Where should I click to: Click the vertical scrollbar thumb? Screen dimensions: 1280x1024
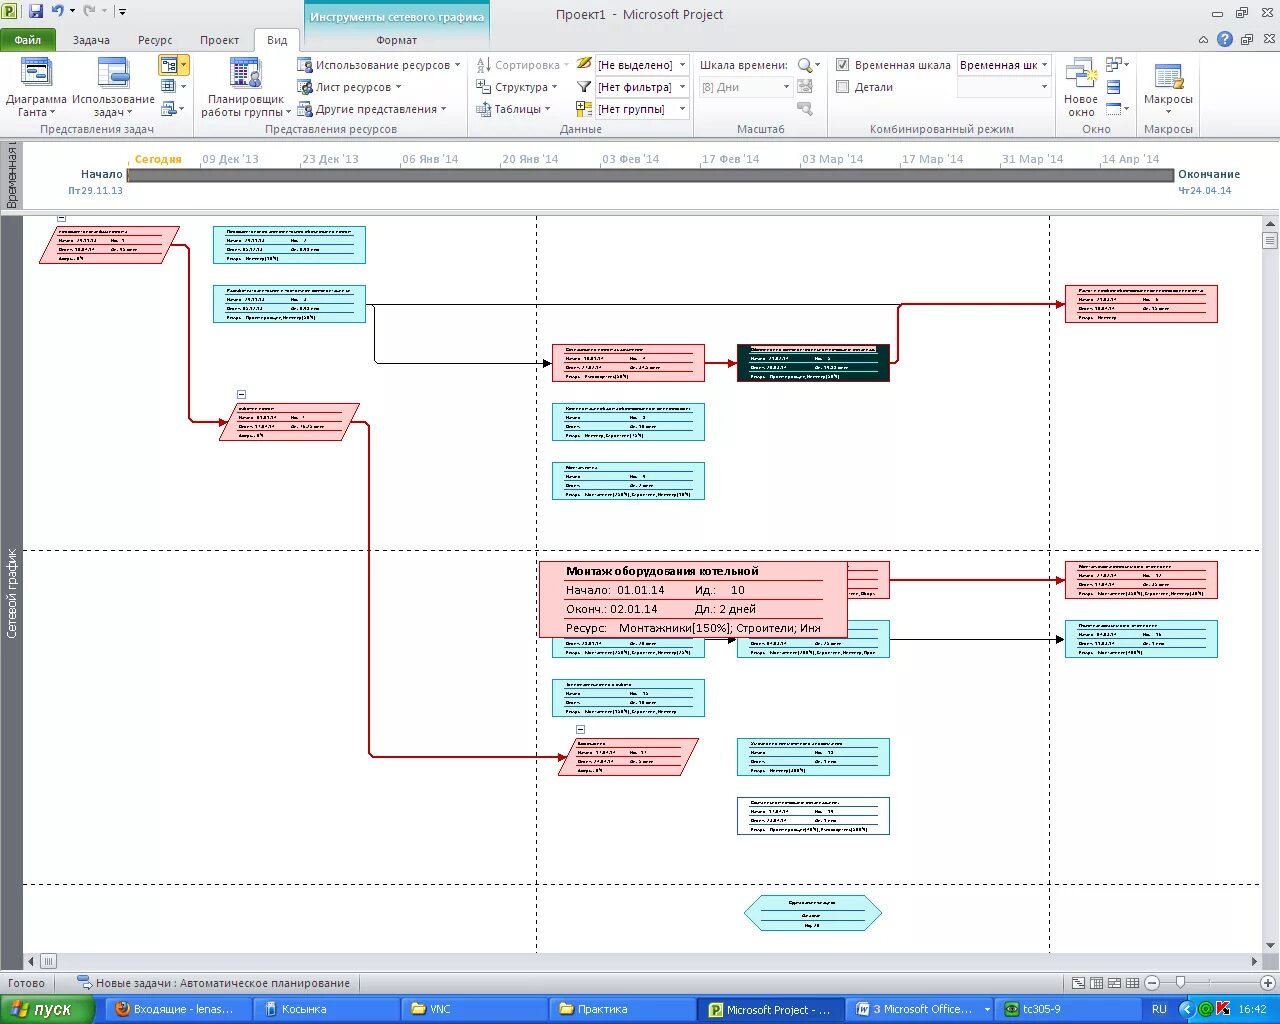tap(1270, 240)
